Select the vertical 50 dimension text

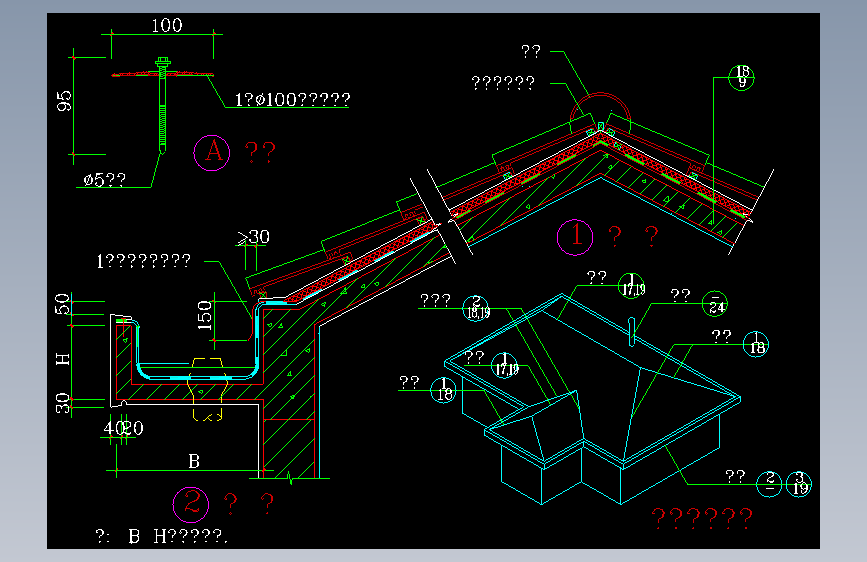pyautogui.click(x=62, y=304)
